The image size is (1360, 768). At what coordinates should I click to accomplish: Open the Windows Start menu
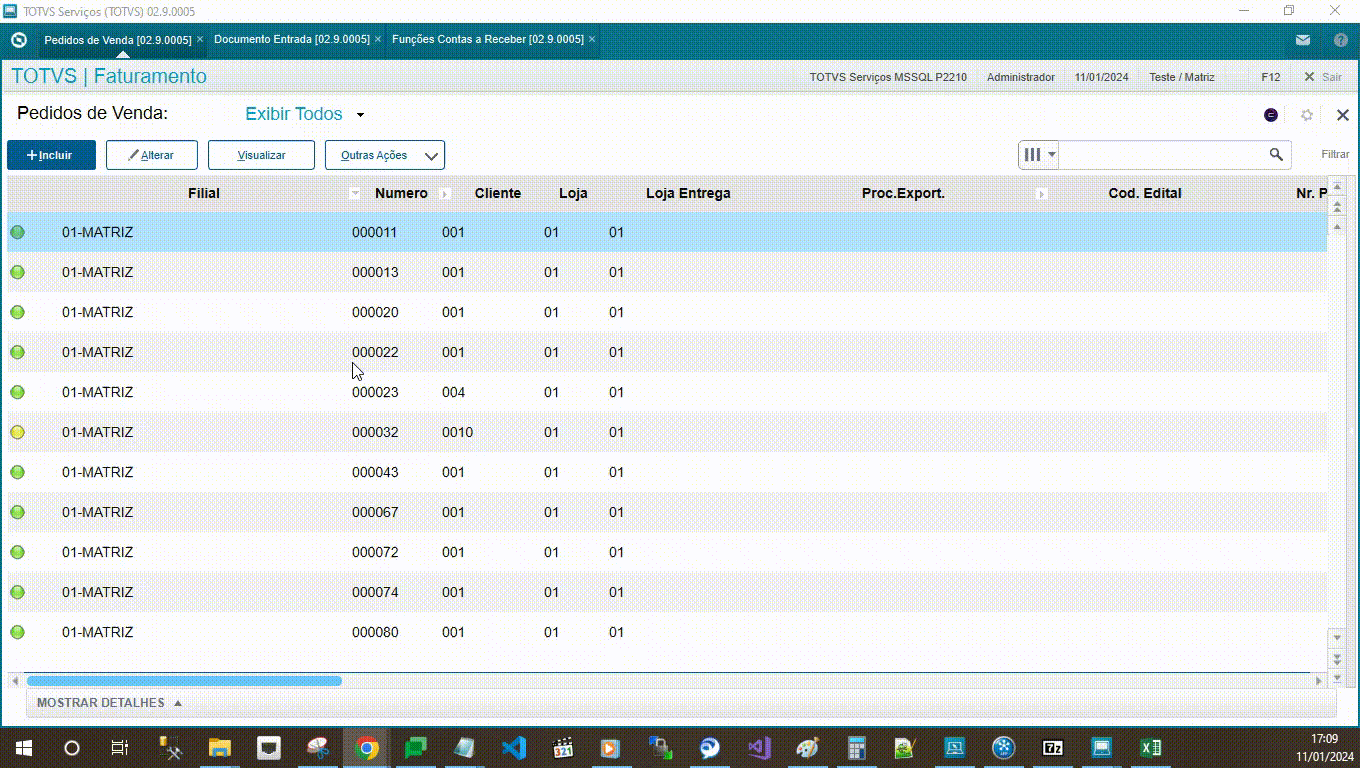22,748
